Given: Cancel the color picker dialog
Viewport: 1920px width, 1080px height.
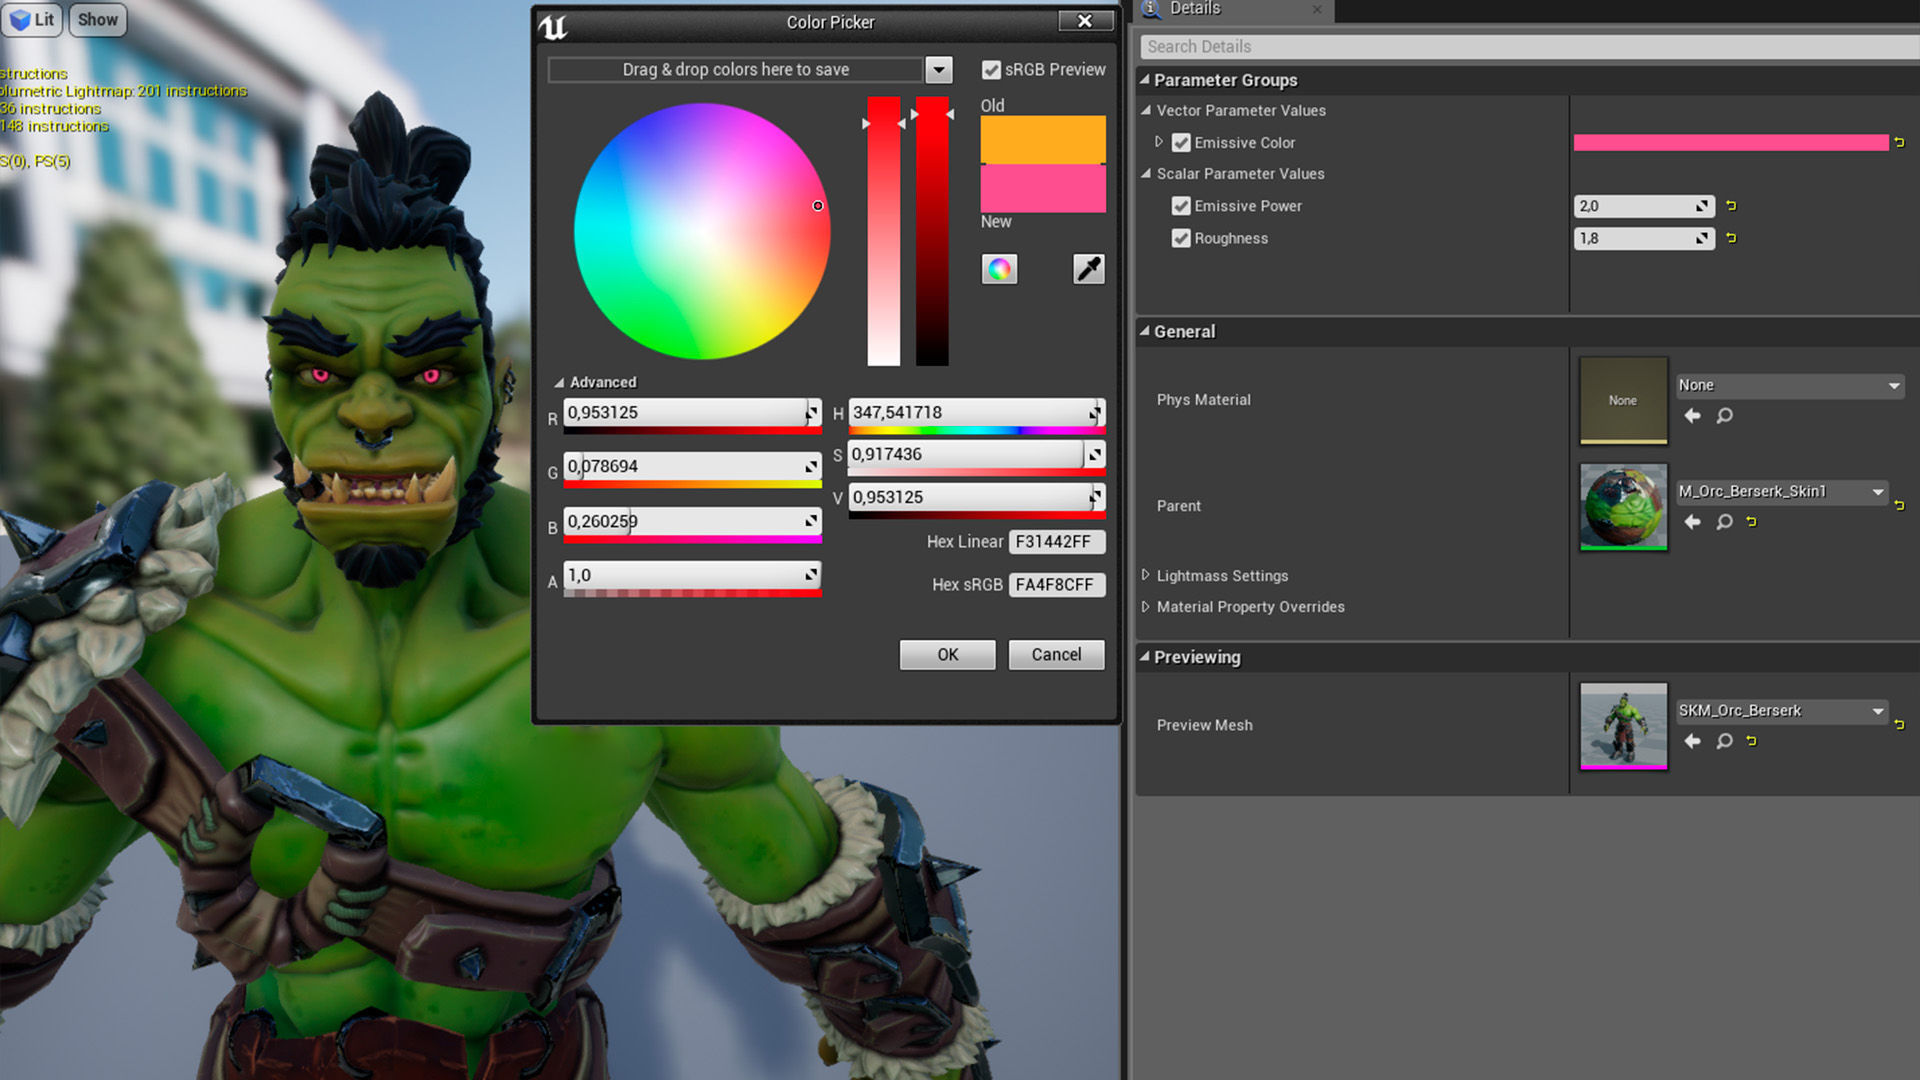Looking at the screenshot, I should click(x=1056, y=654).
